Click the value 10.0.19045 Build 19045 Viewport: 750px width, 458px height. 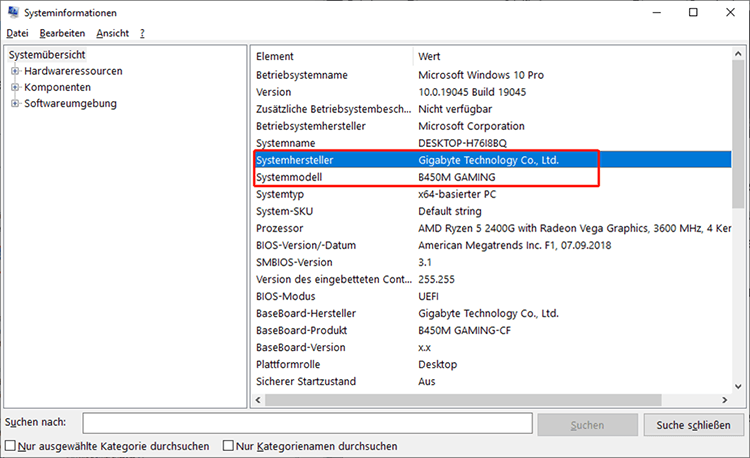[472, 92]
